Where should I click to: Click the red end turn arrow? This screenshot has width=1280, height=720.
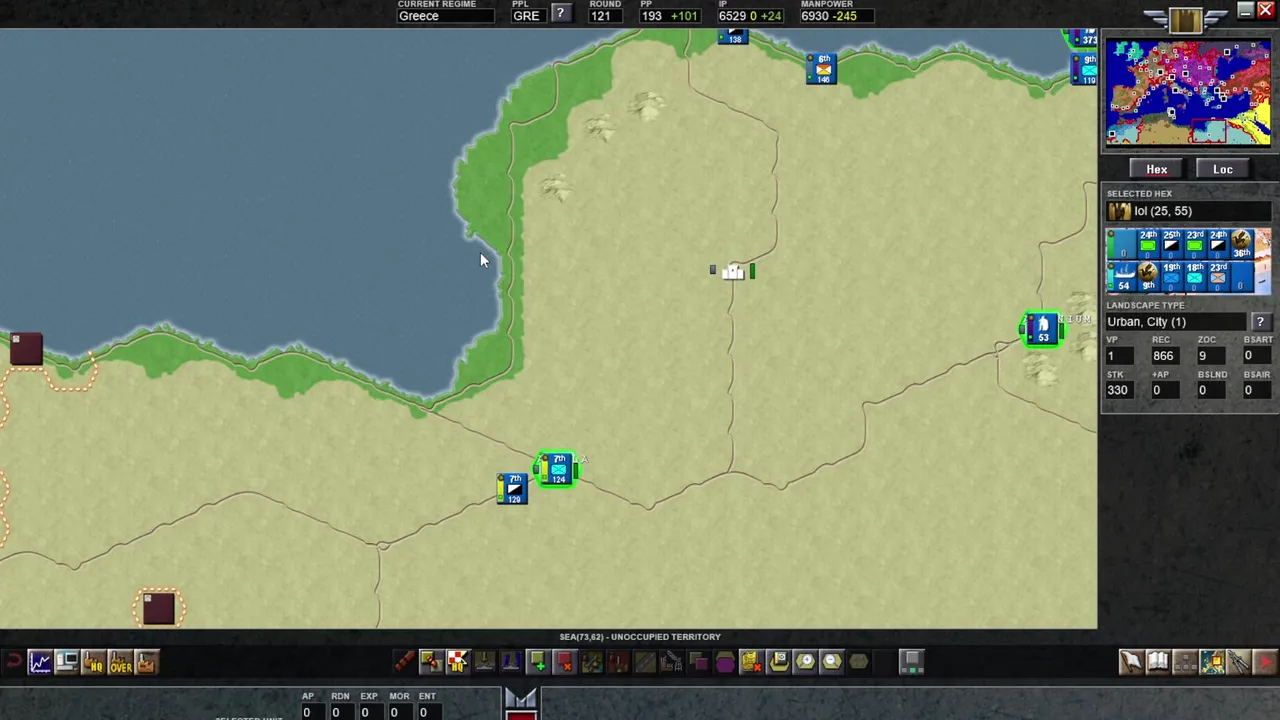[1265, 662]
